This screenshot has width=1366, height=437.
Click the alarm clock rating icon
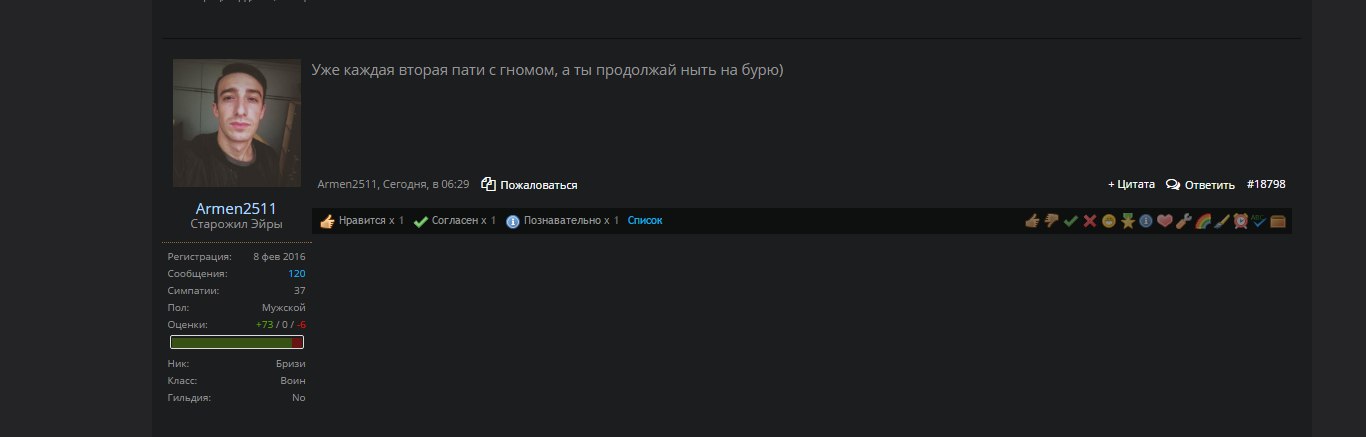click(1240, 221)
